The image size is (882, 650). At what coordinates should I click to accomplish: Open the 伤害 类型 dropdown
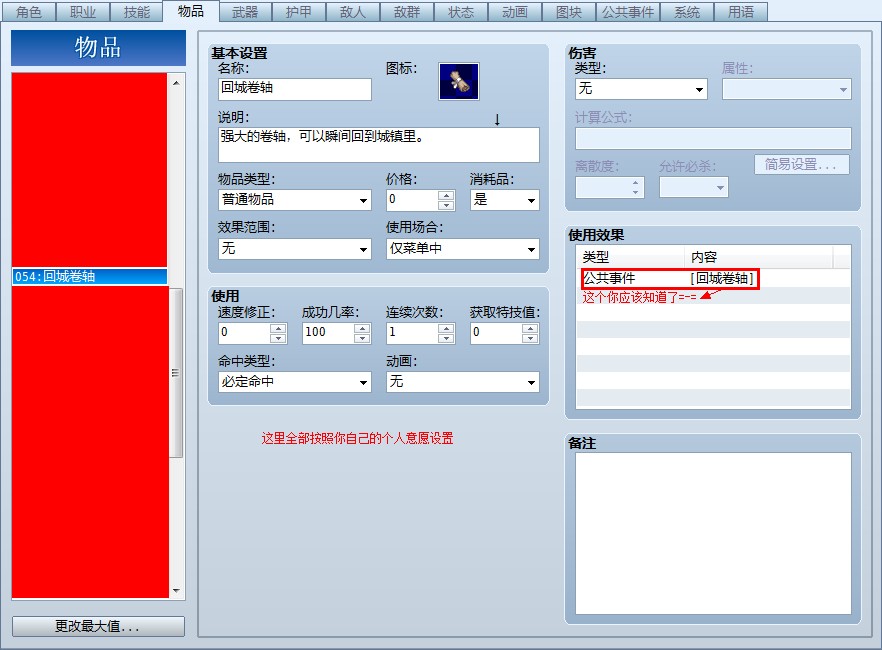coord(641,89)
